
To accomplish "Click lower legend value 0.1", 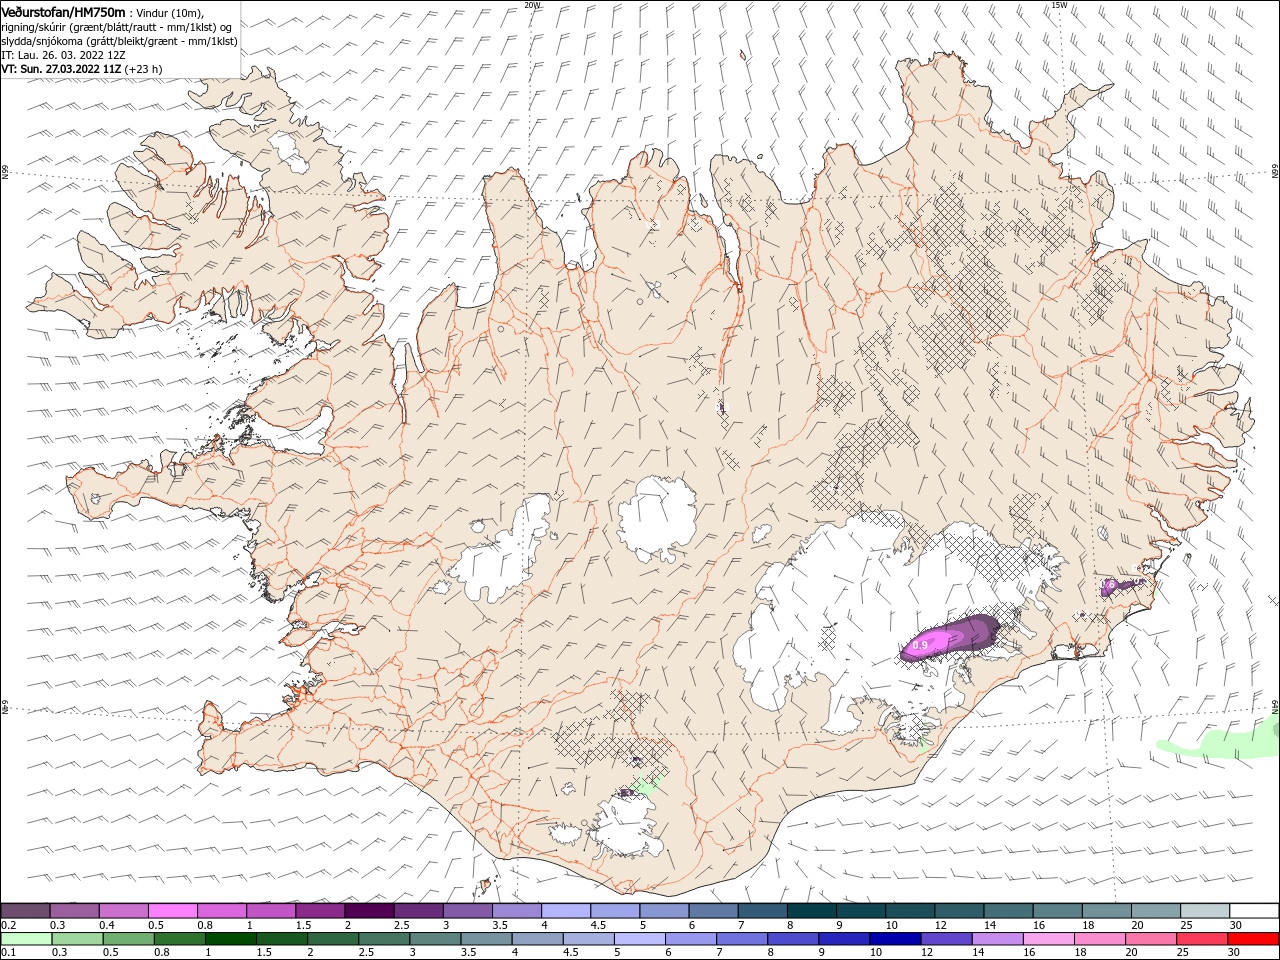I will coord(7,953).
